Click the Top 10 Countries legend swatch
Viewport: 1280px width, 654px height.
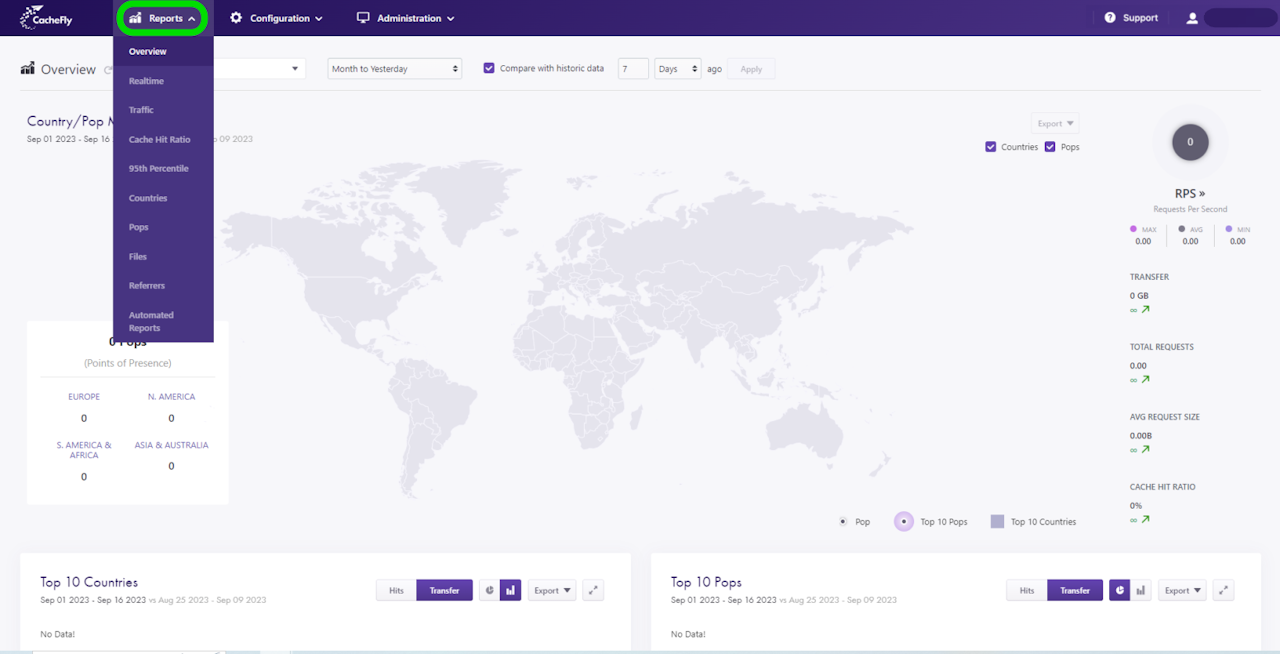997,522
